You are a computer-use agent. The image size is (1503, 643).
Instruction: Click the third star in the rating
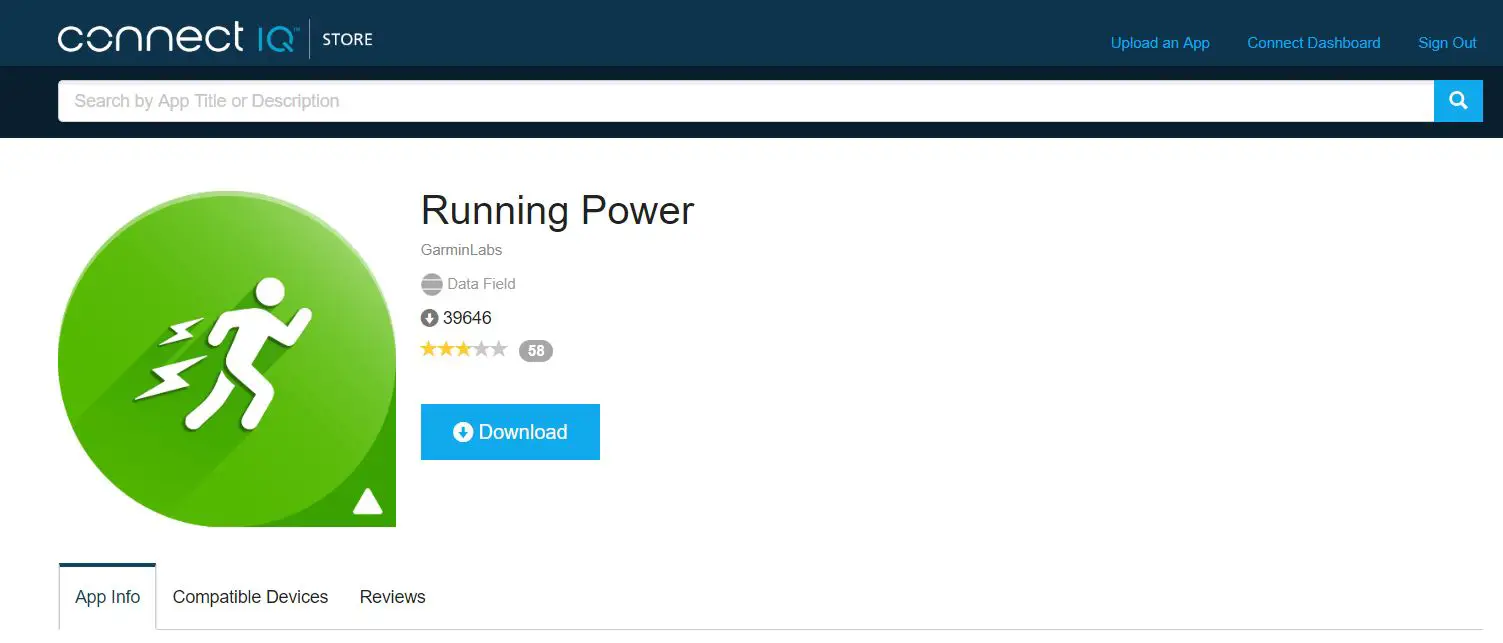(463, 348)
